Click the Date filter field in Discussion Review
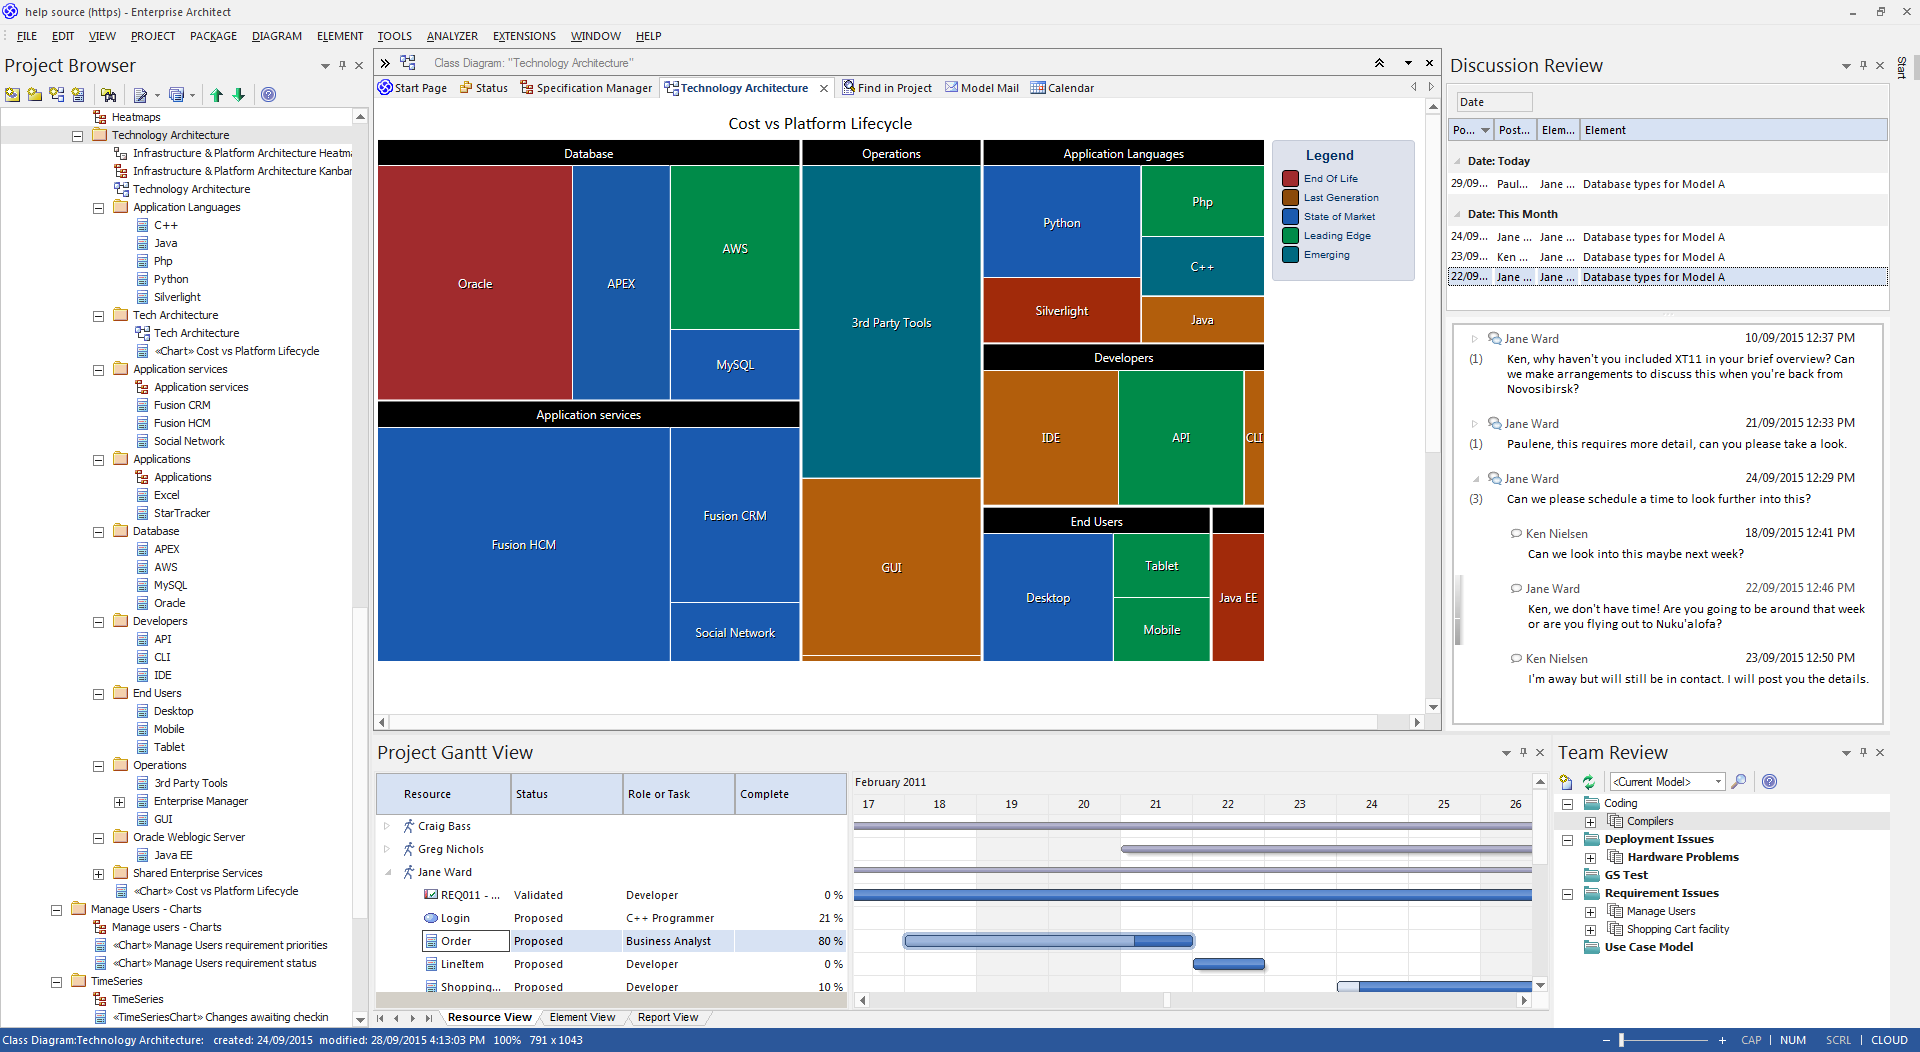This screenshot has width=1920, height=1052. [1493, 102]
